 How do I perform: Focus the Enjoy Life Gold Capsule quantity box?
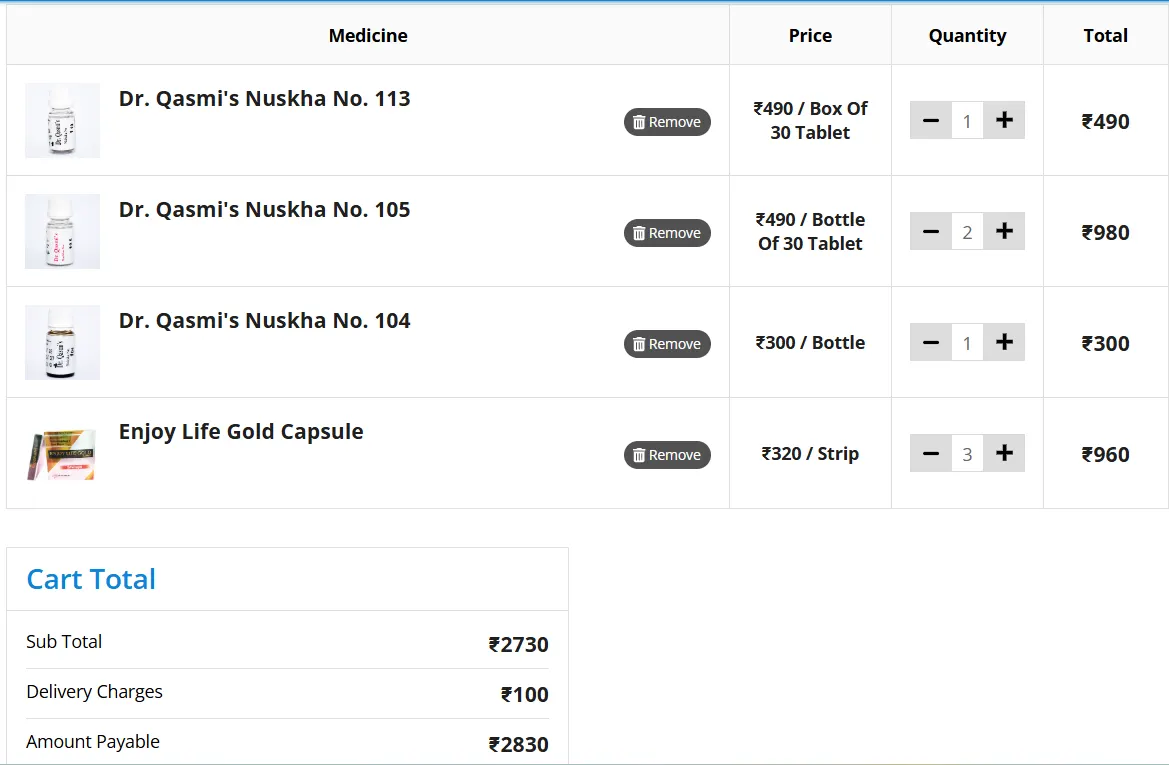tap(967, 454)
